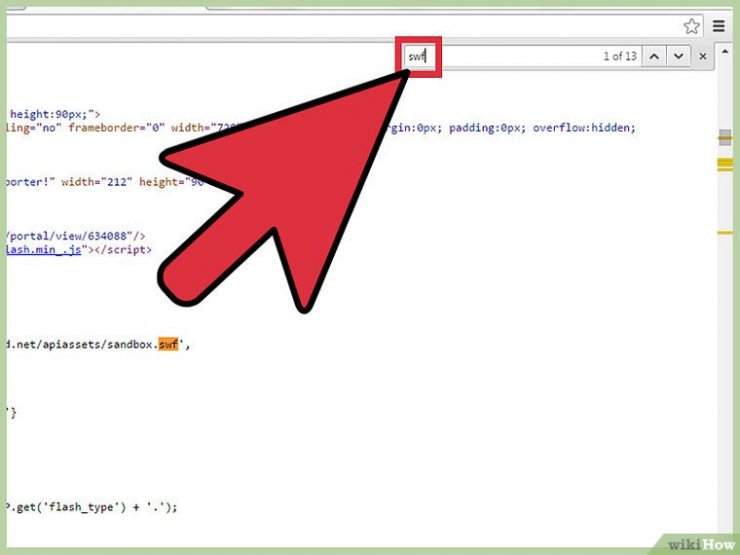Bookmark this page with the star icon

tap(691, 26)
